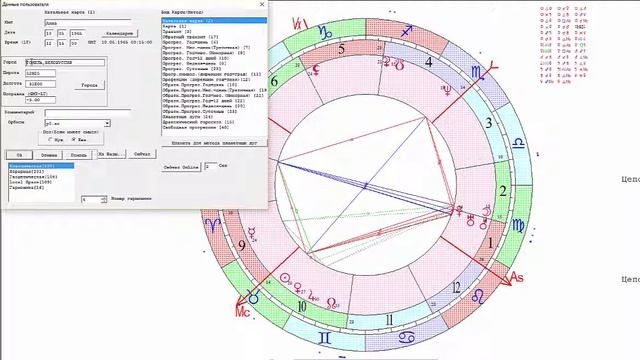
Task: Click the Комментарий comment field
Action: pyautogui.click(x=88, y=113)
